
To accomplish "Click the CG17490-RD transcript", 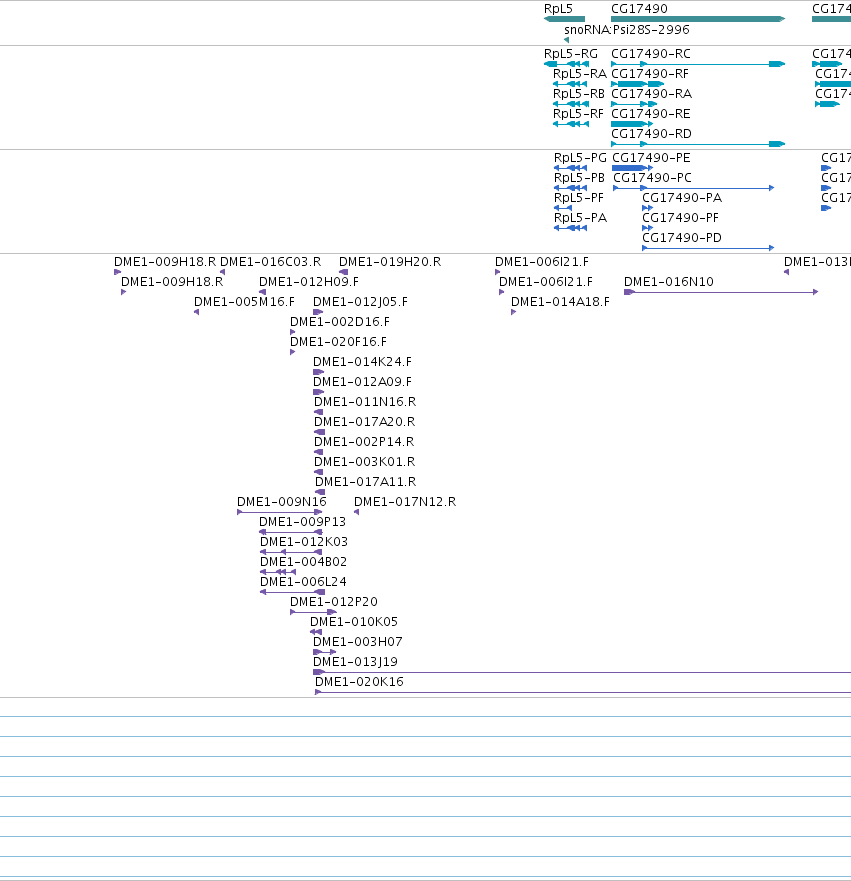I will tap(698, 144).
